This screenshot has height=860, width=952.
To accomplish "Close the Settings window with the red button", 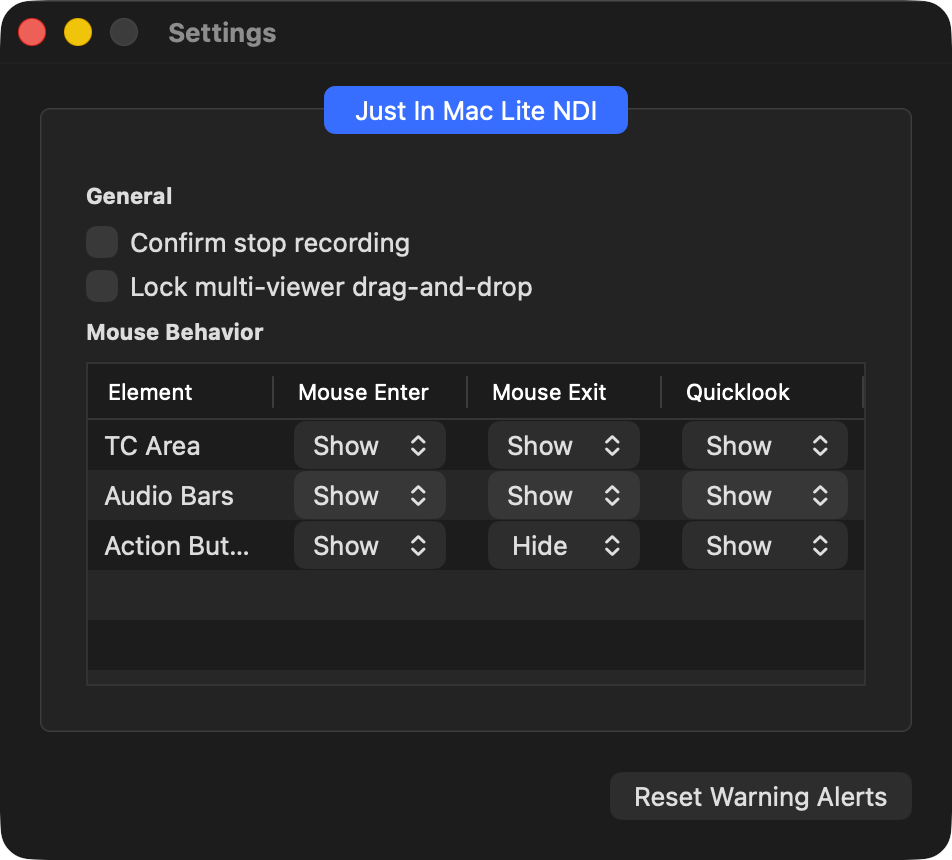I will tap(32, 32).
